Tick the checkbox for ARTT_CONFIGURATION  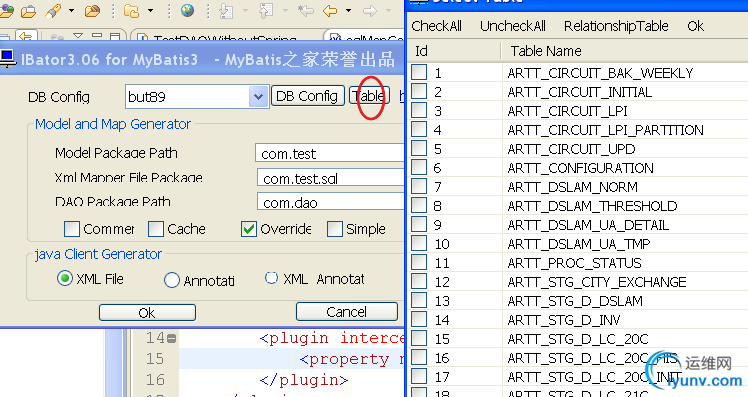pos(419,167)
